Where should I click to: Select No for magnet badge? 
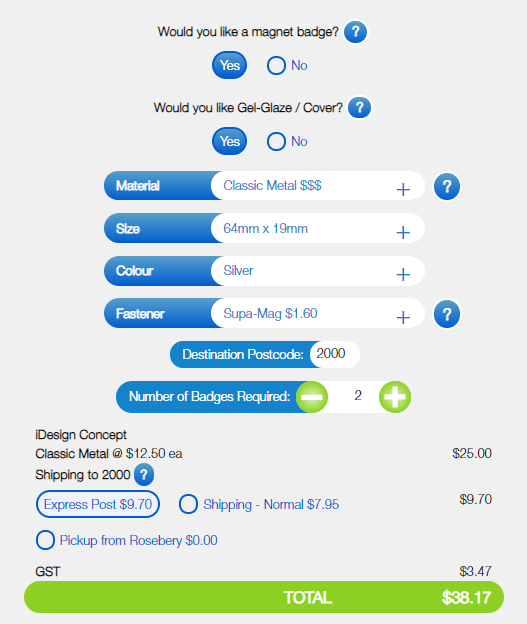(x=287, y=65)
